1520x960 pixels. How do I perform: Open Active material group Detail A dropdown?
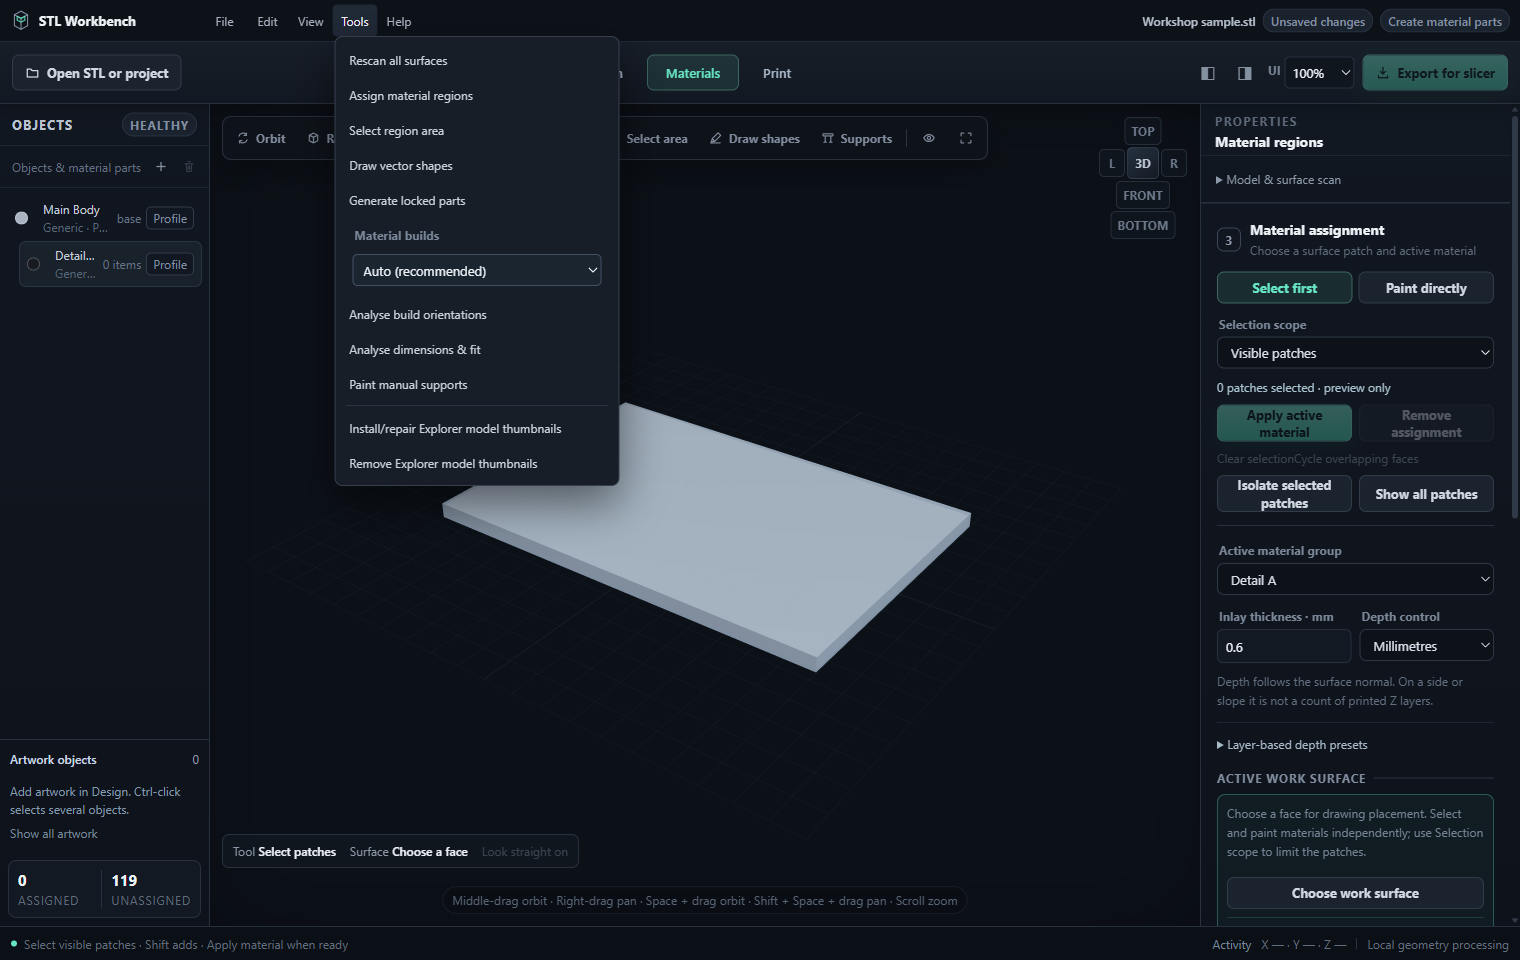pos(1355,580)
